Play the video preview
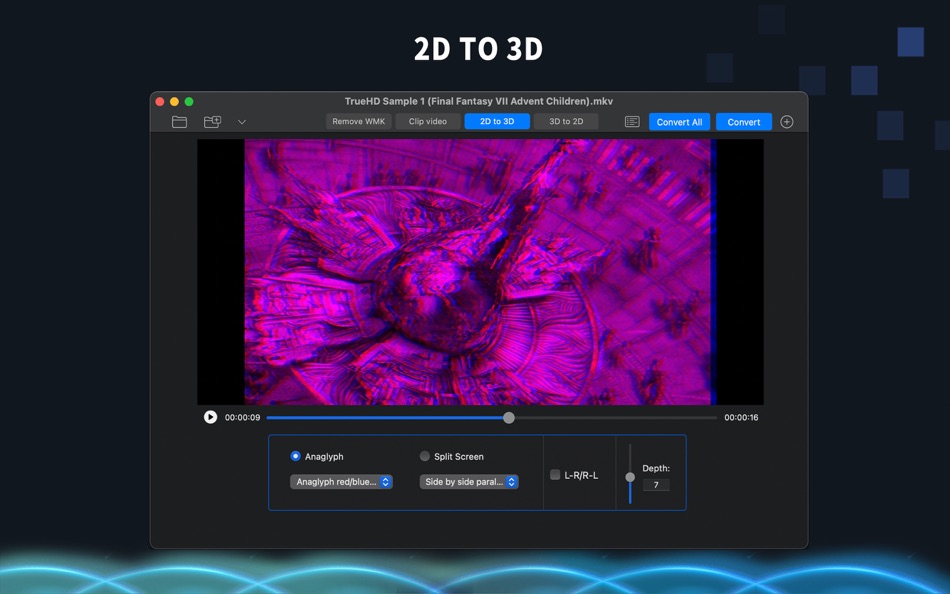The width and height of the screenshot is (950, 594). (x=210, y=417)
